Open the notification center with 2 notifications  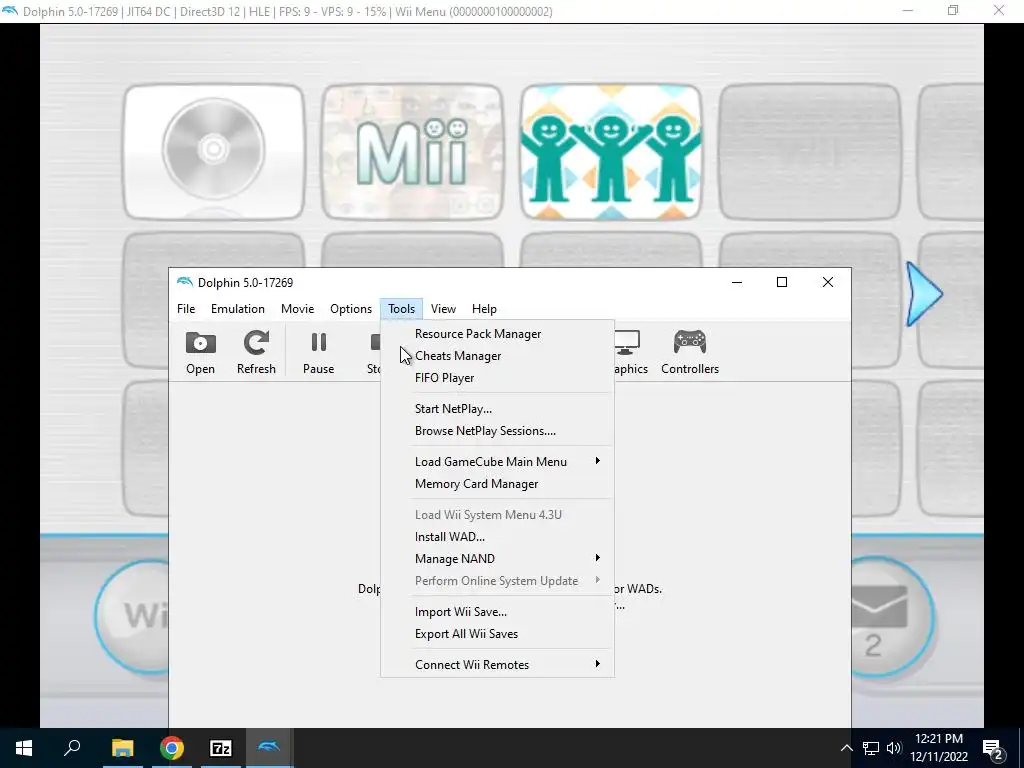[993, 749]
